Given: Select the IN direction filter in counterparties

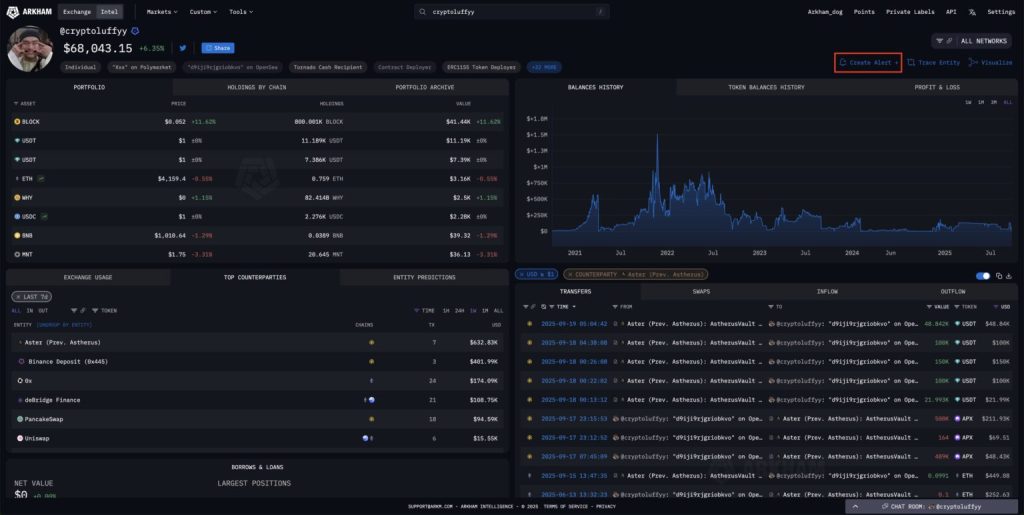Looking at the screenshot, I should pyautogui.click(x=29, y=311).
